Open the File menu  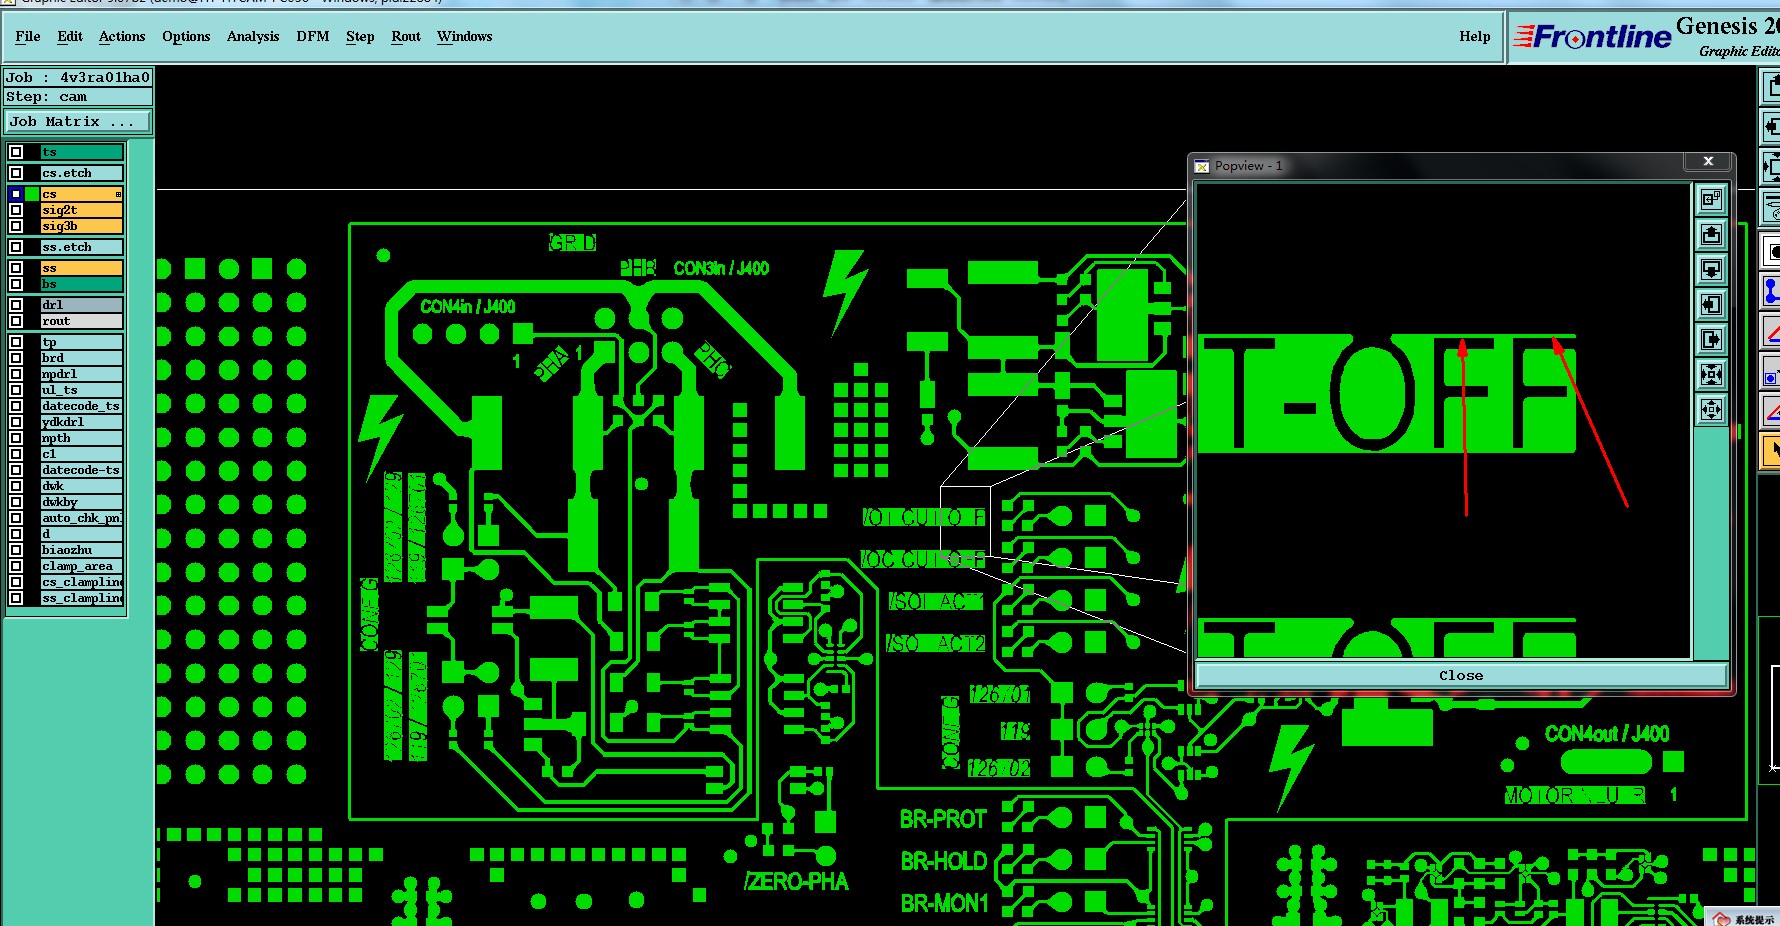click(x=28, y=36)
